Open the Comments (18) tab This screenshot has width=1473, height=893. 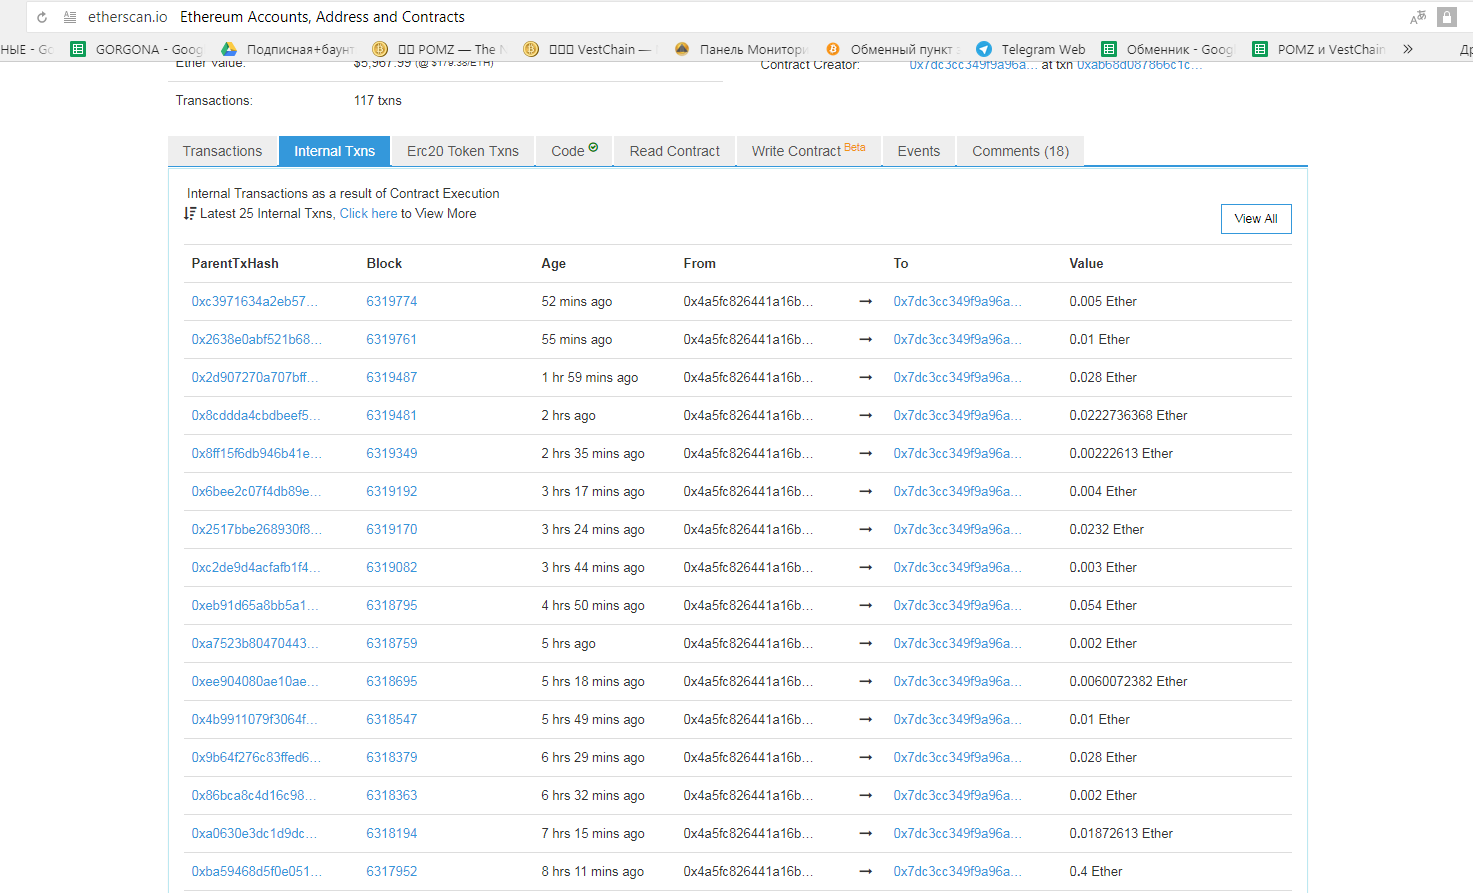pyautogui.click(x=1021, y=151)
